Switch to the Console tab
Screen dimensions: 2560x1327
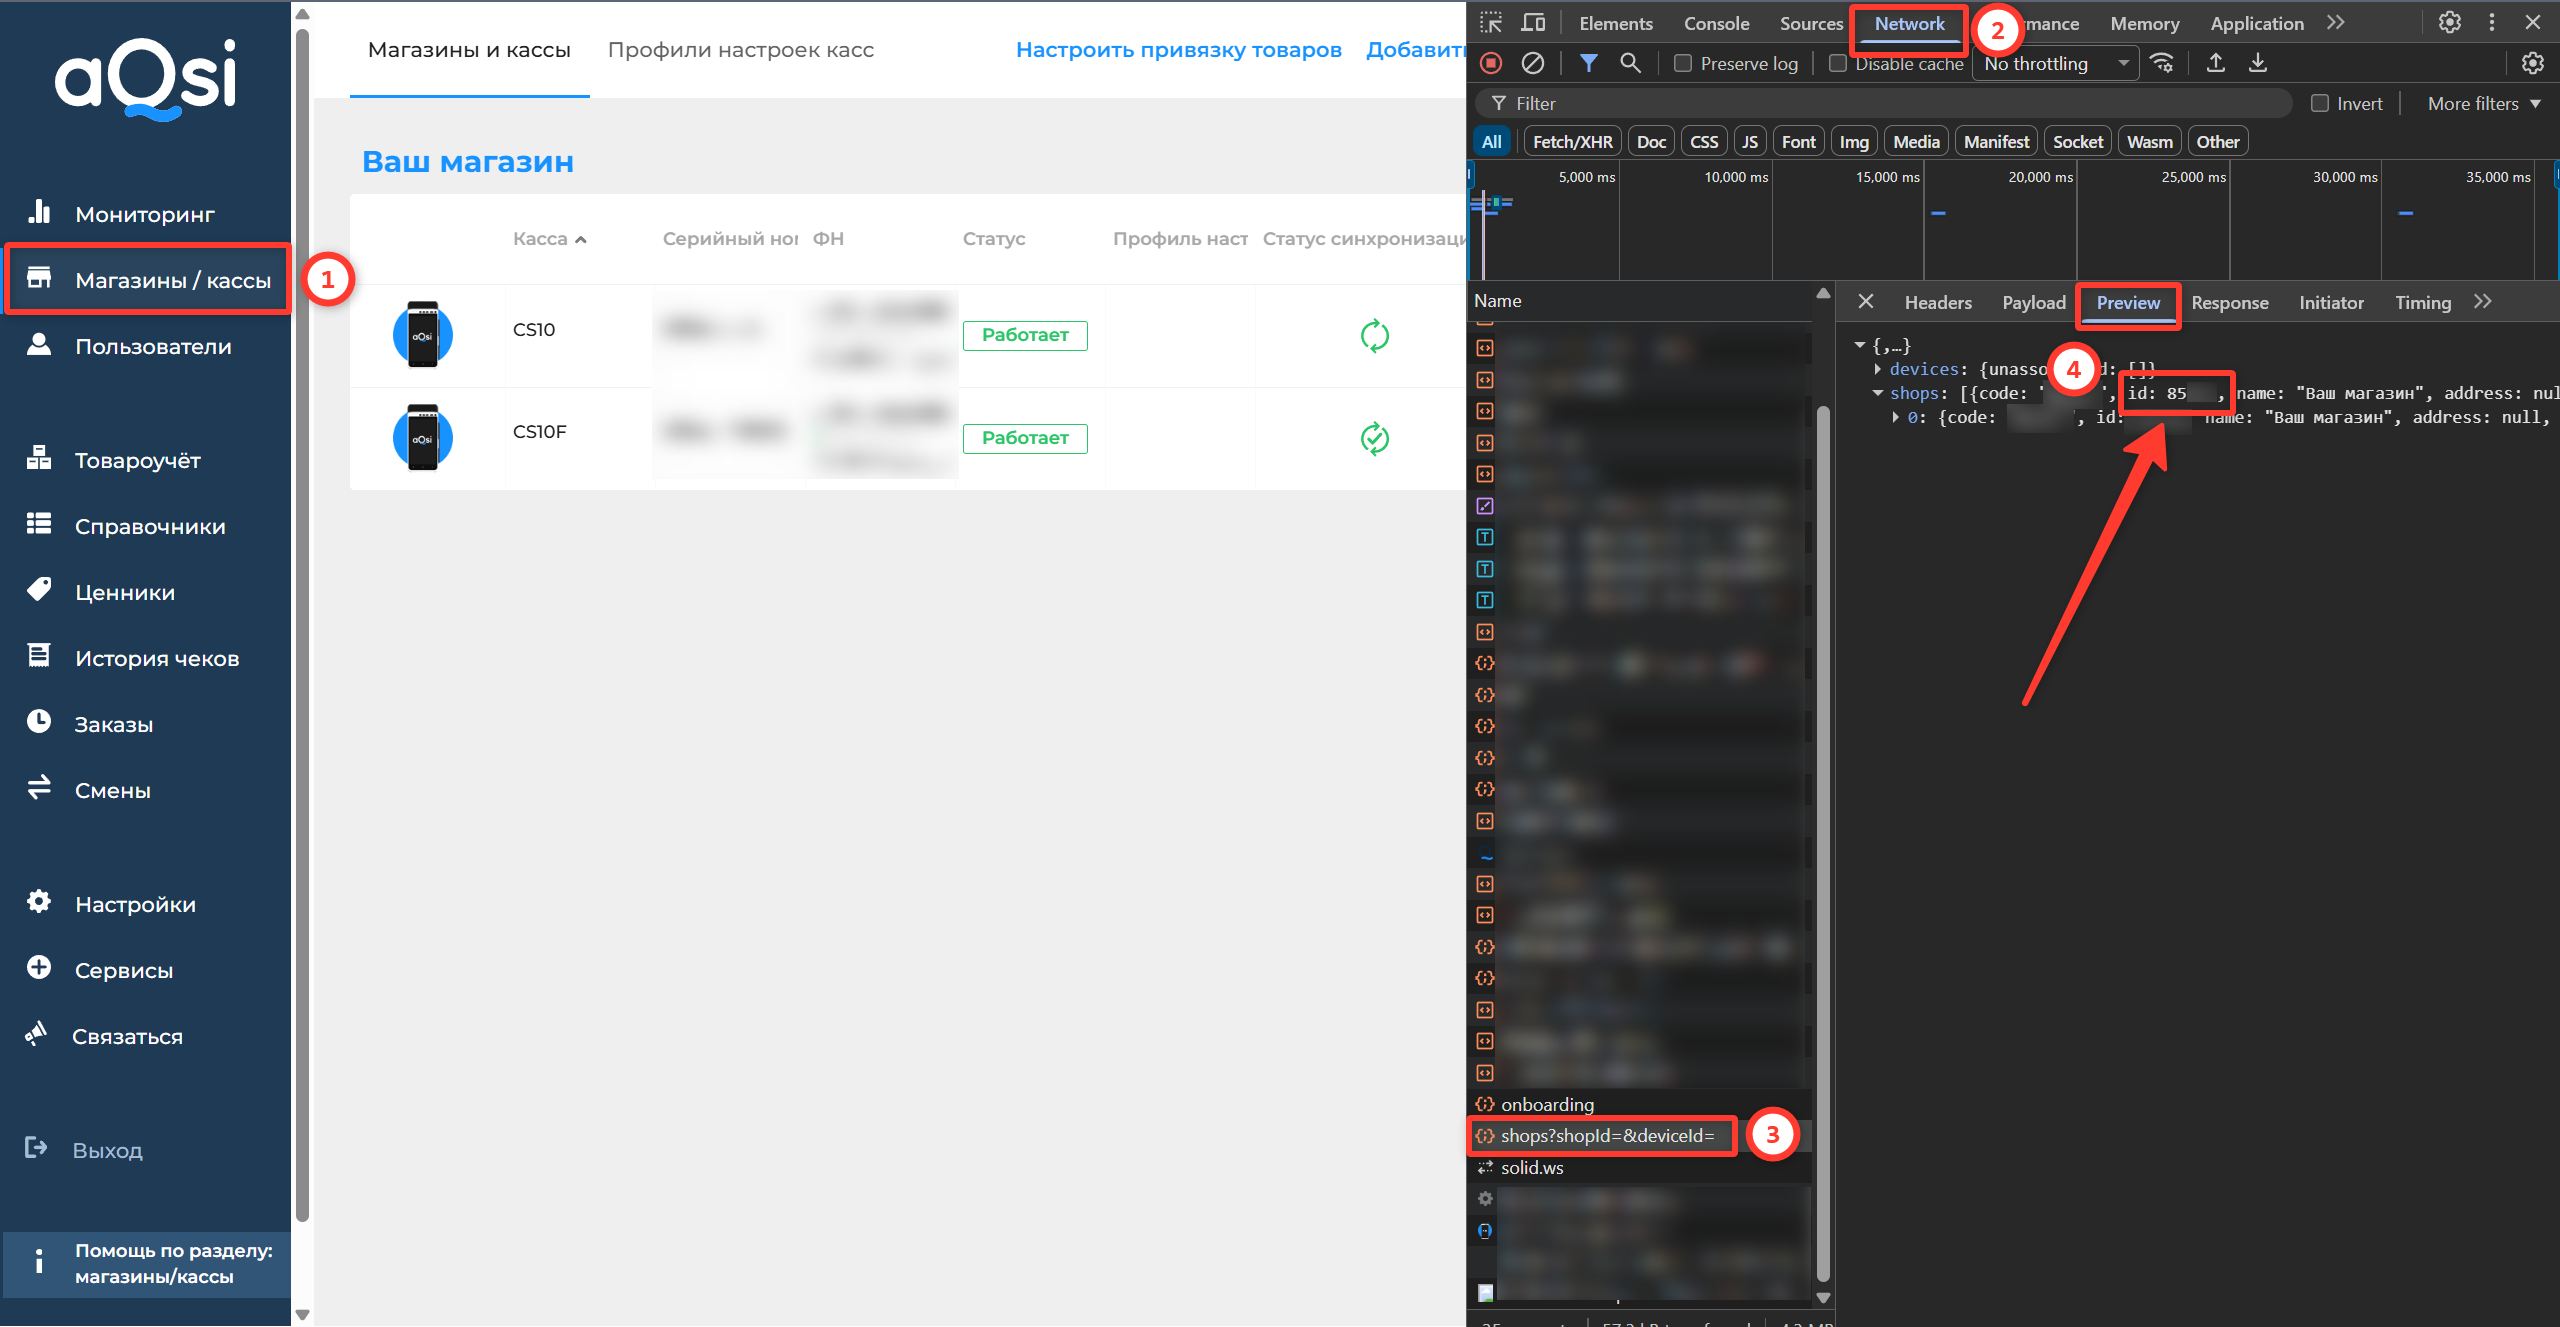1716,23
